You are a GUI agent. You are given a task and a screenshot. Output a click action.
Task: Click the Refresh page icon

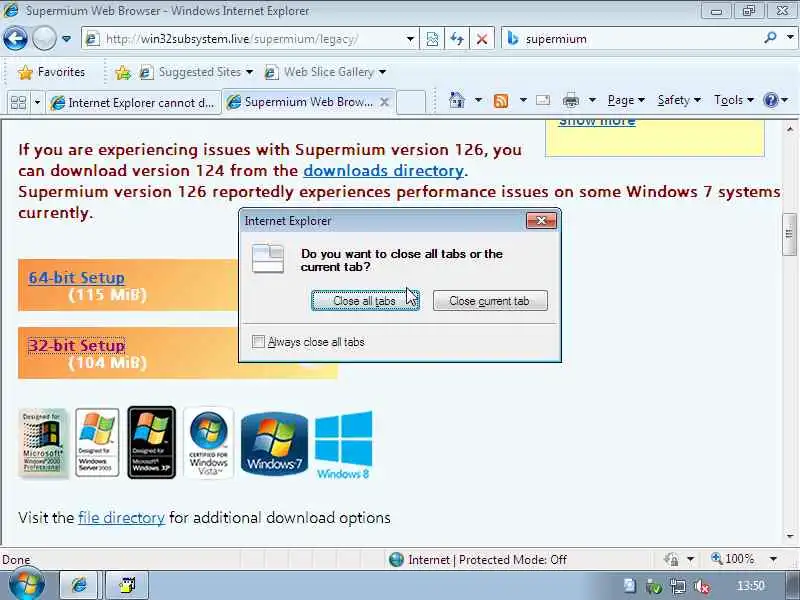[x=457, y=39]
